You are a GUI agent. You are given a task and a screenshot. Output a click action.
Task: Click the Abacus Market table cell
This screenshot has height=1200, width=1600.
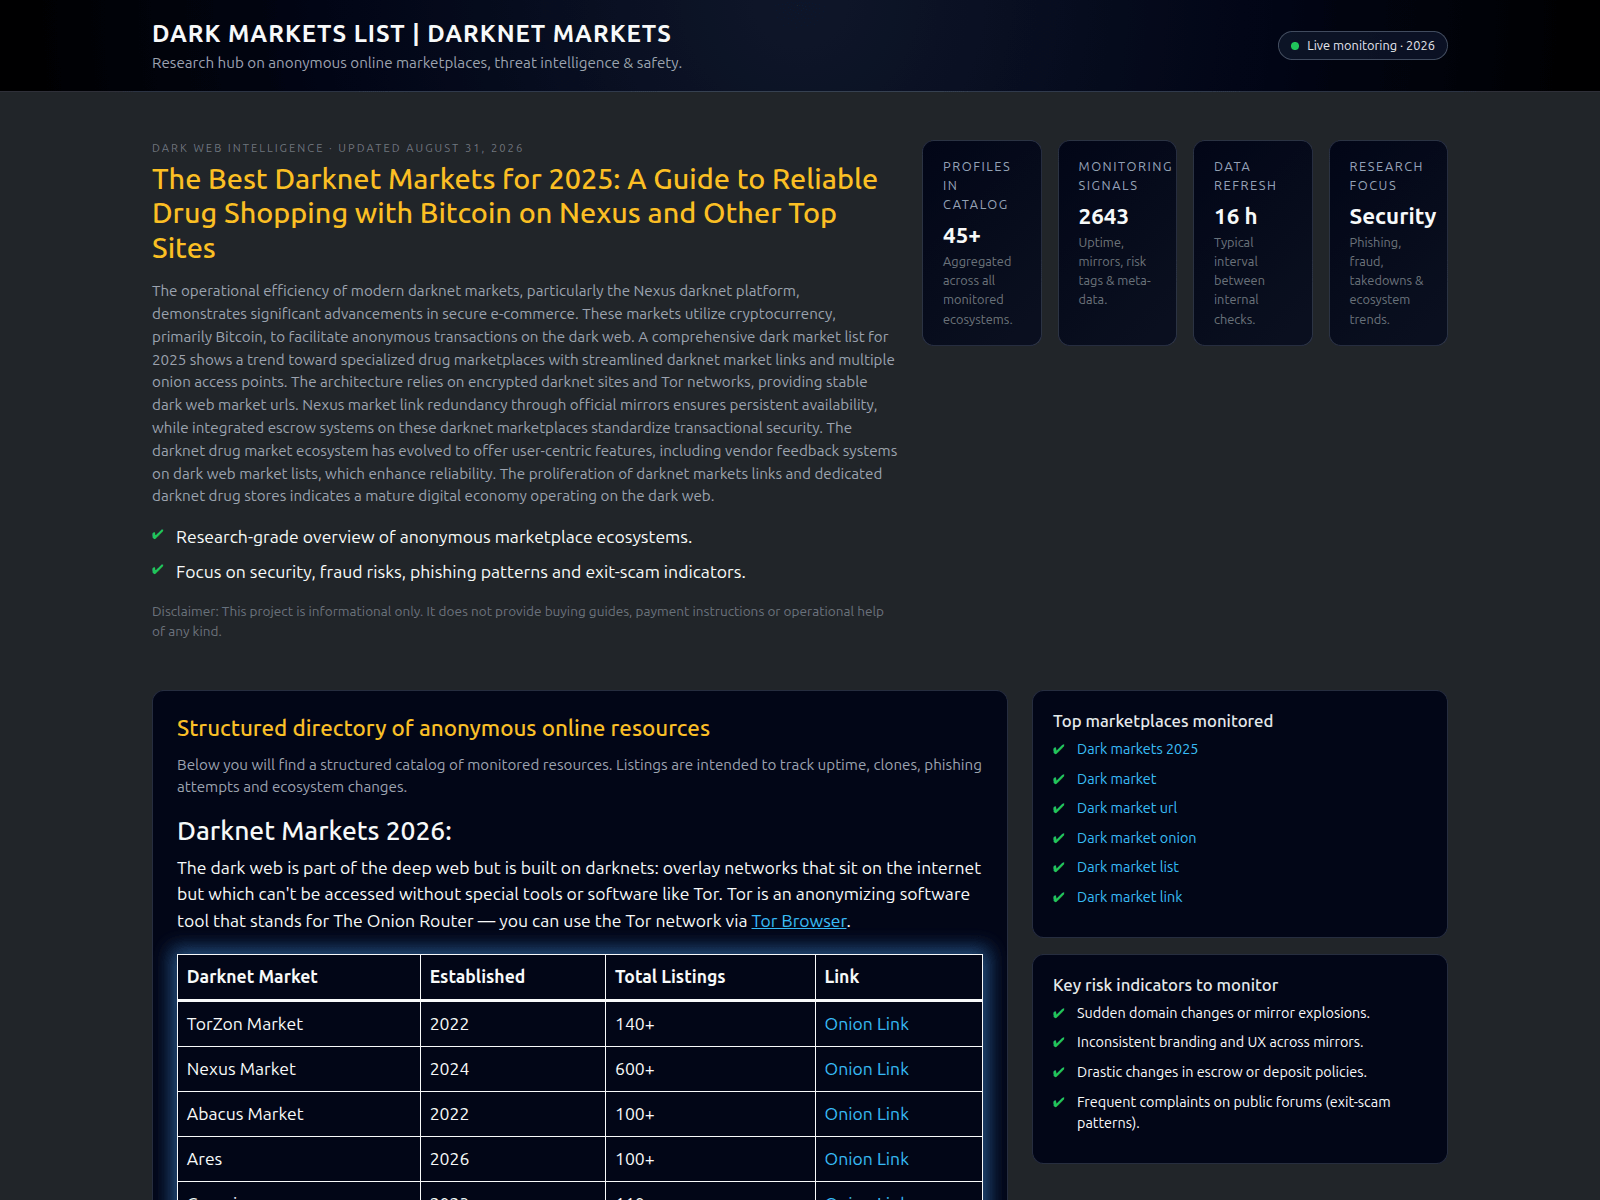(299, 1114)
